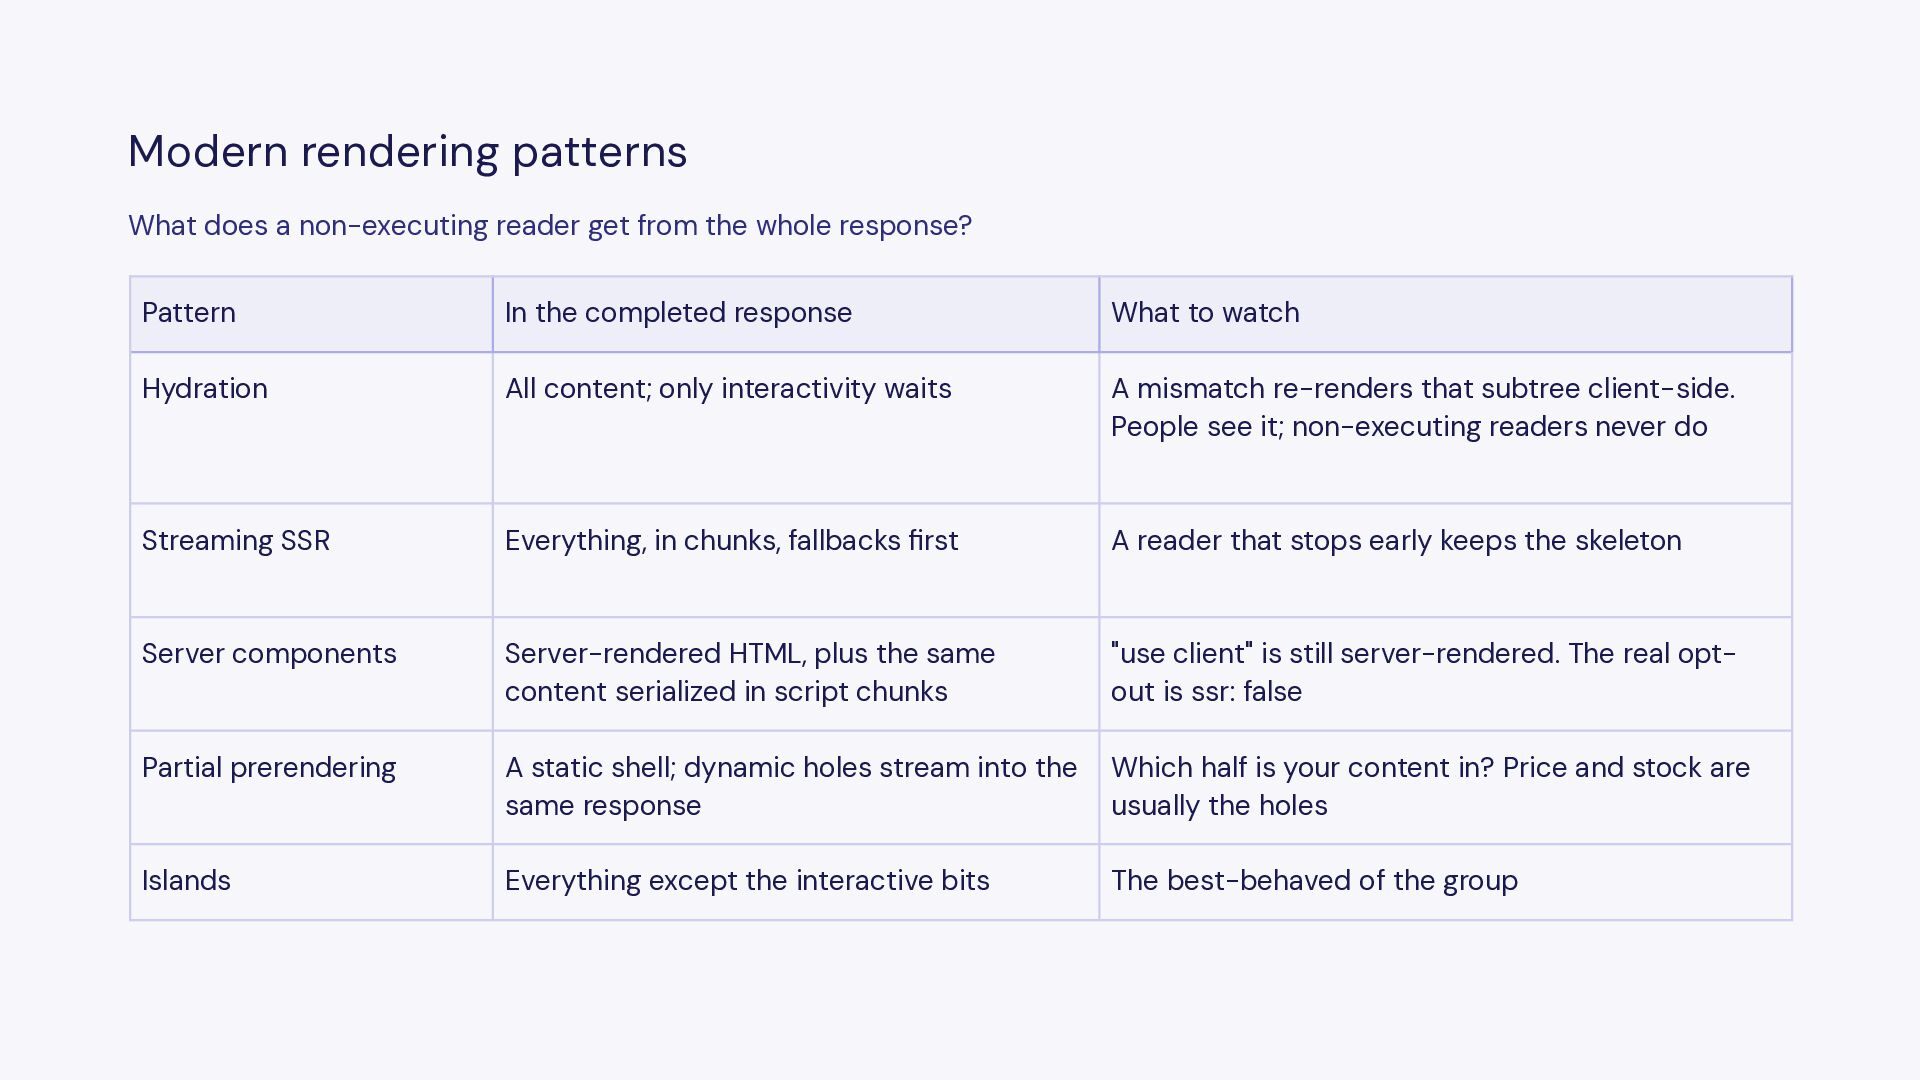The image size is (1920, 1080).
Task: Click 'In the completed response' header cell
Action: [796, 314]
